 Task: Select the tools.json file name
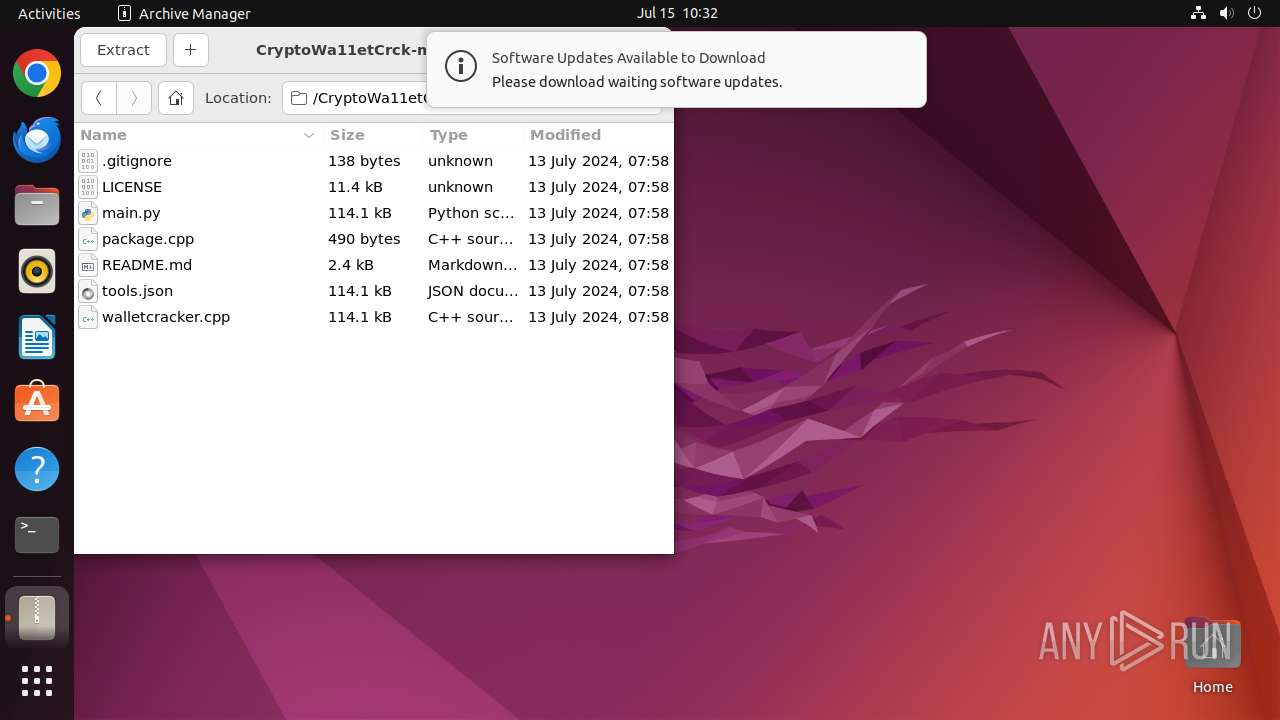click(x=137, y=291)
